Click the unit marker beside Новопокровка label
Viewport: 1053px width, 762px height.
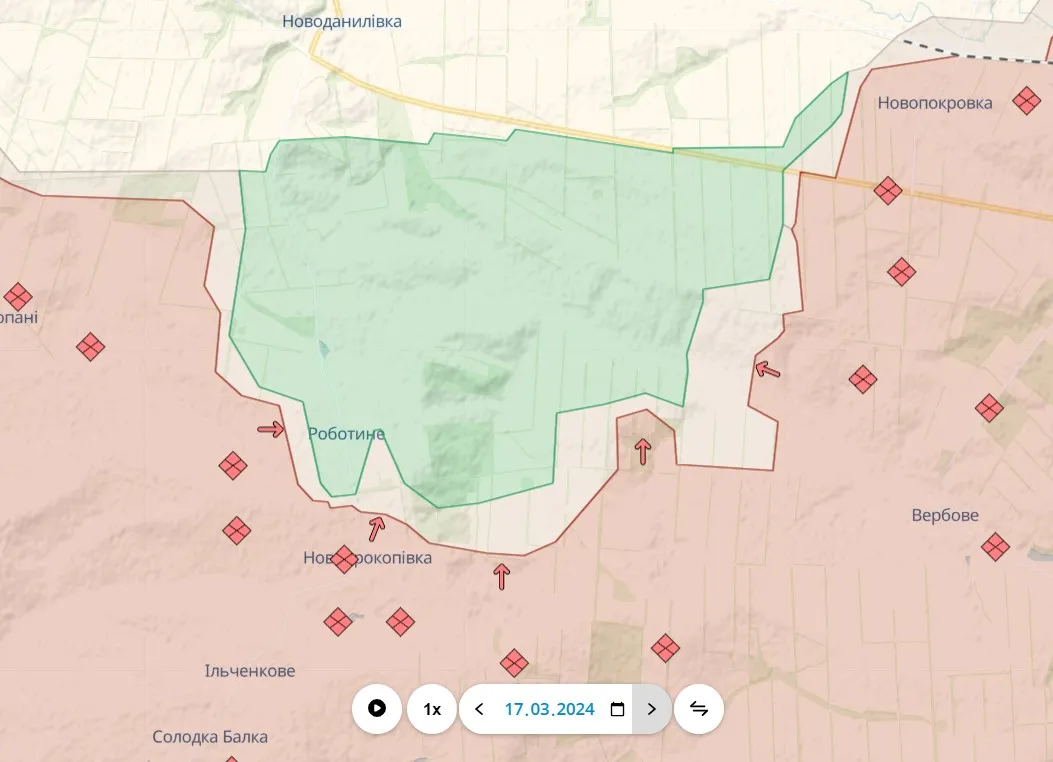(1026, 100)
